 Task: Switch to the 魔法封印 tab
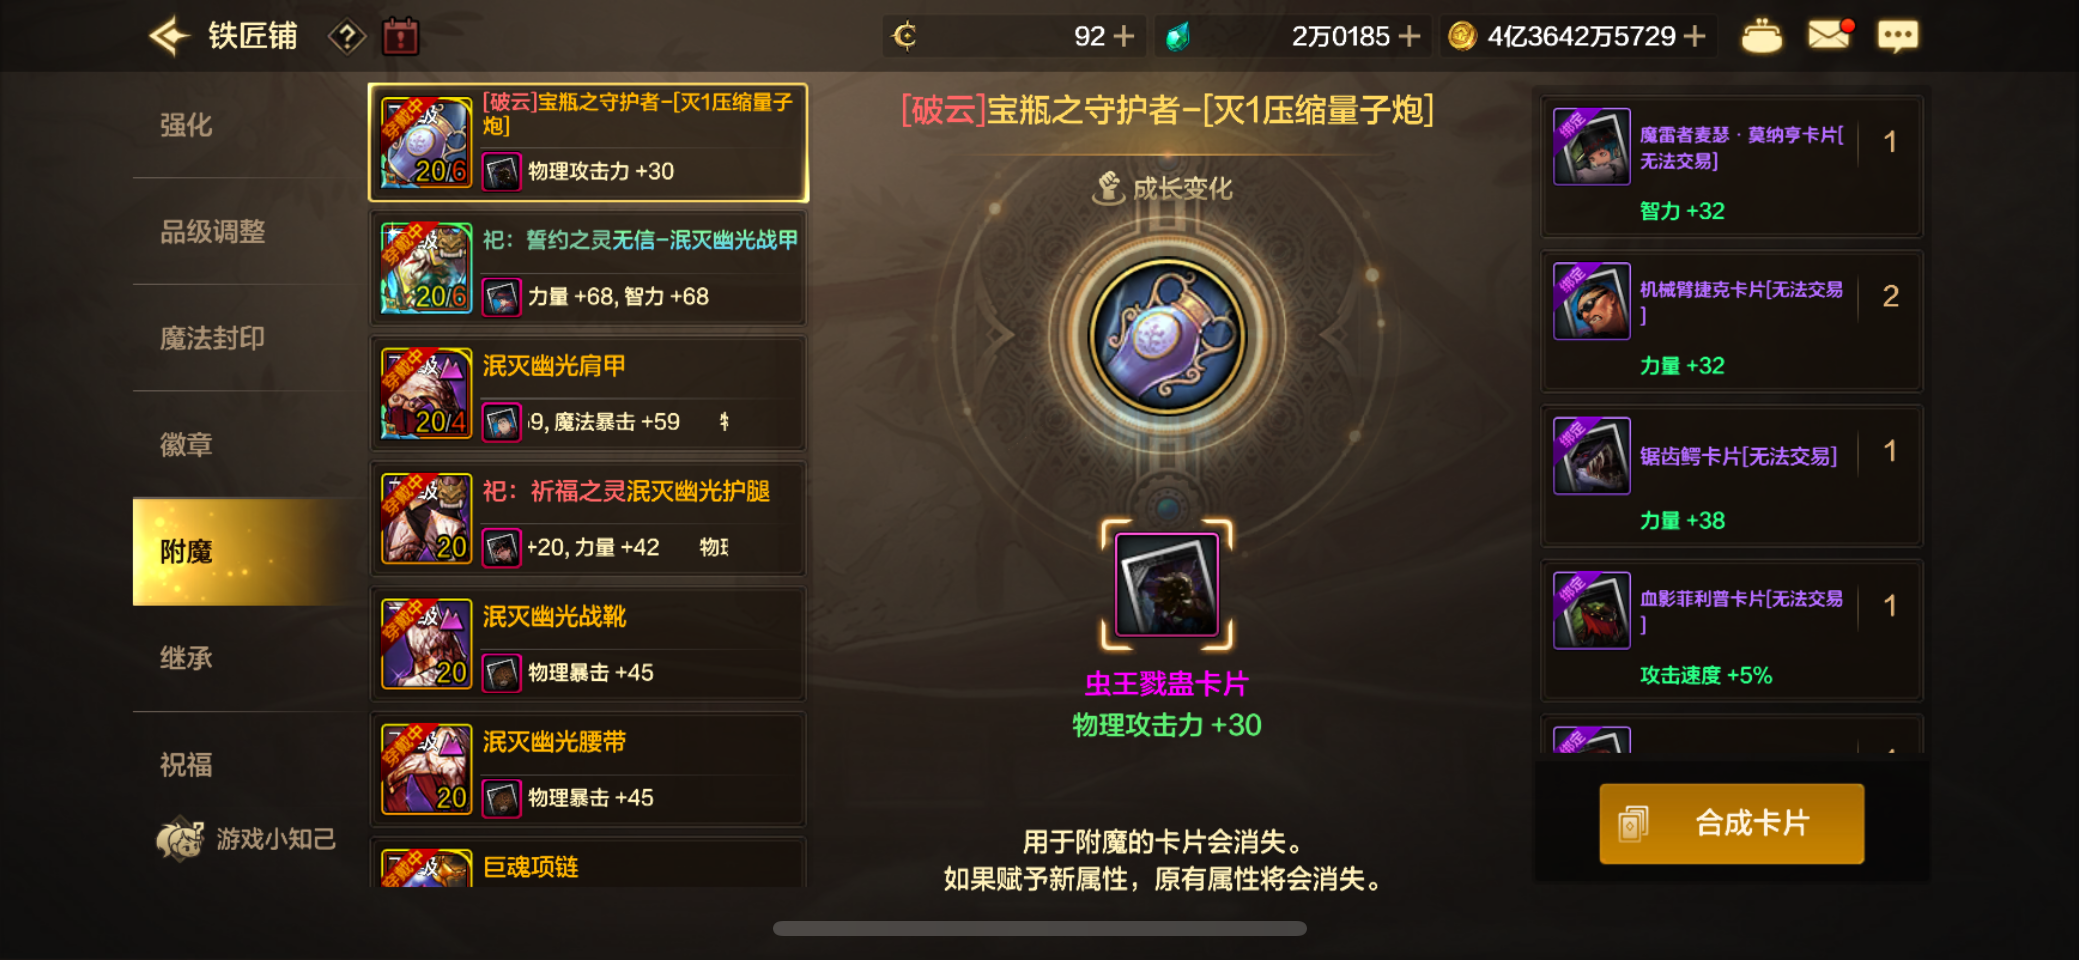pyautogui.click(x=212, y=338)
